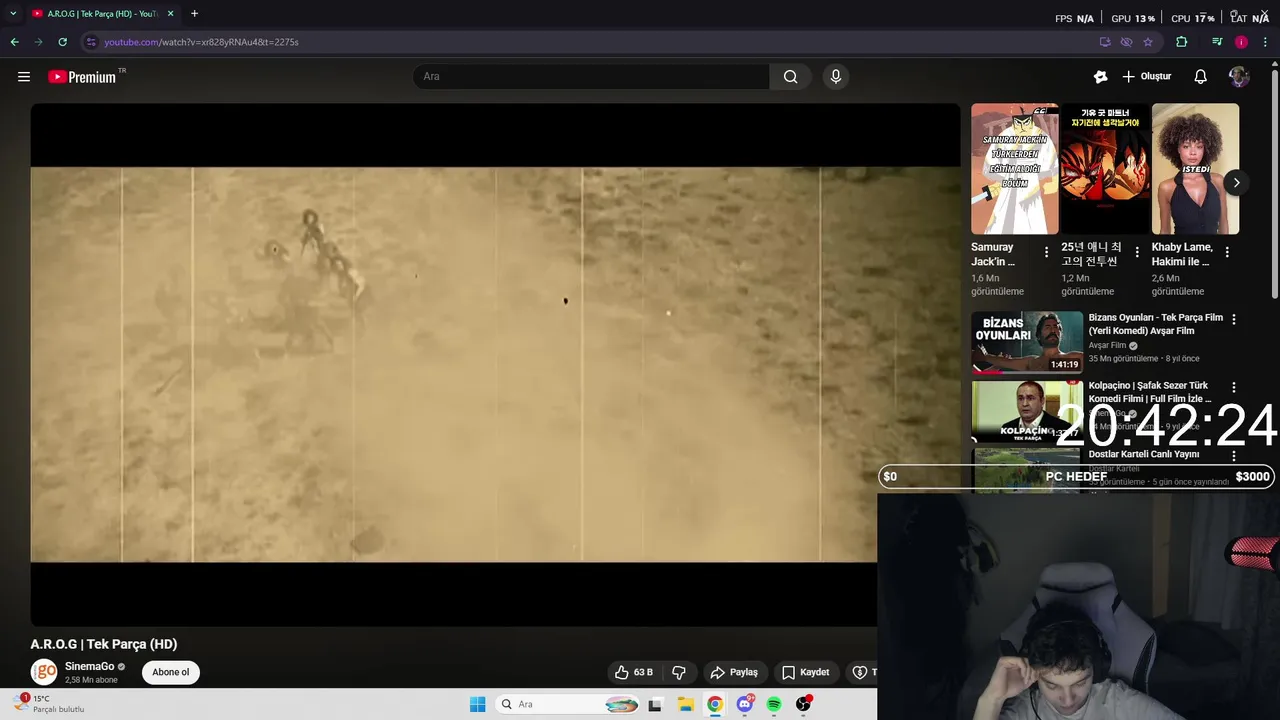Open Kolpaçino video thumbnail
Screen dimensions: 1280x720
[x=1027, y=410]
